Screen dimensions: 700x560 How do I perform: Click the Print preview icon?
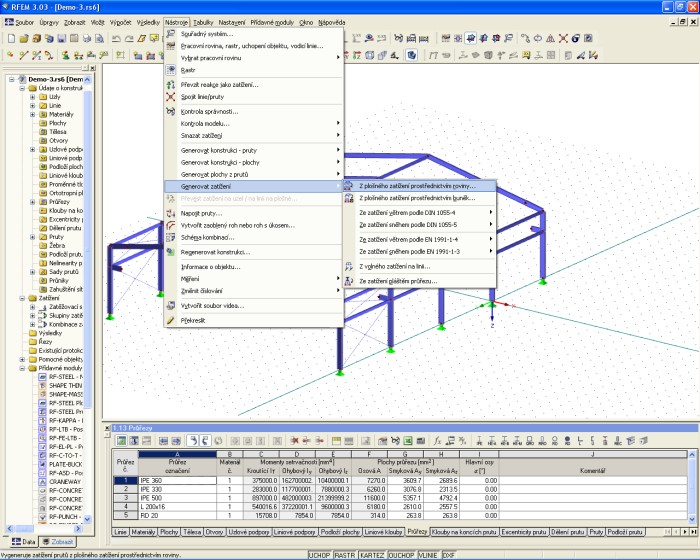(x=99, y=38)
